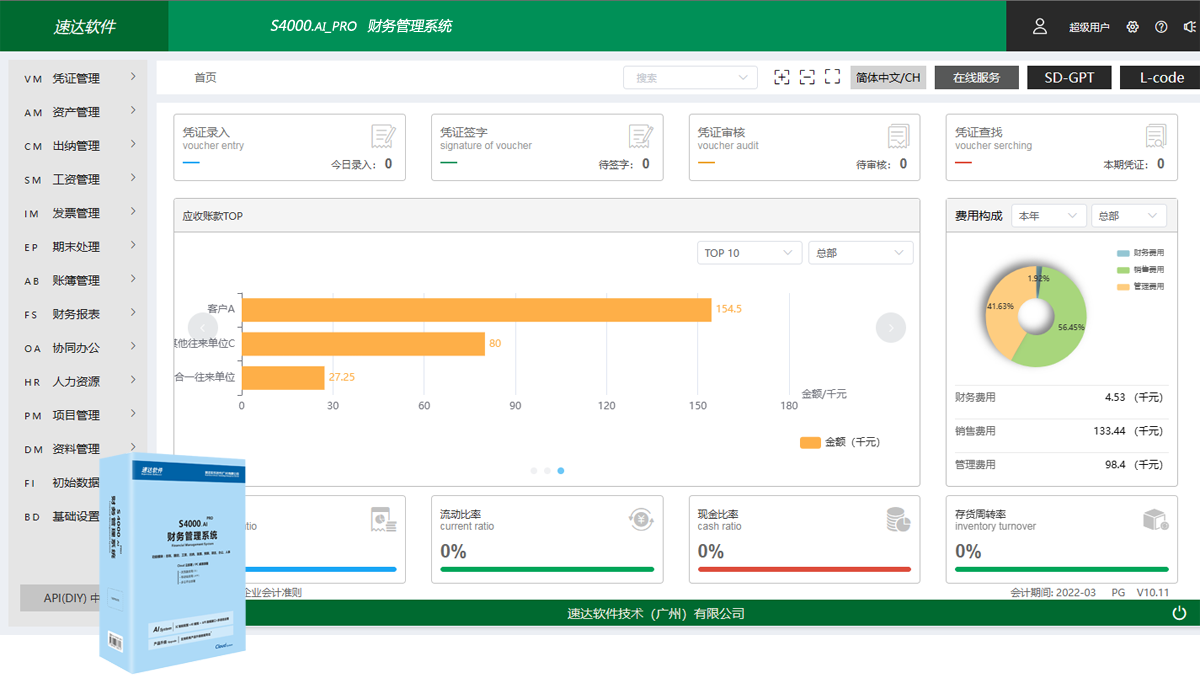Toggle the 销售费用 legend series
The image size is (1200, 700).
pos(1141,270)
